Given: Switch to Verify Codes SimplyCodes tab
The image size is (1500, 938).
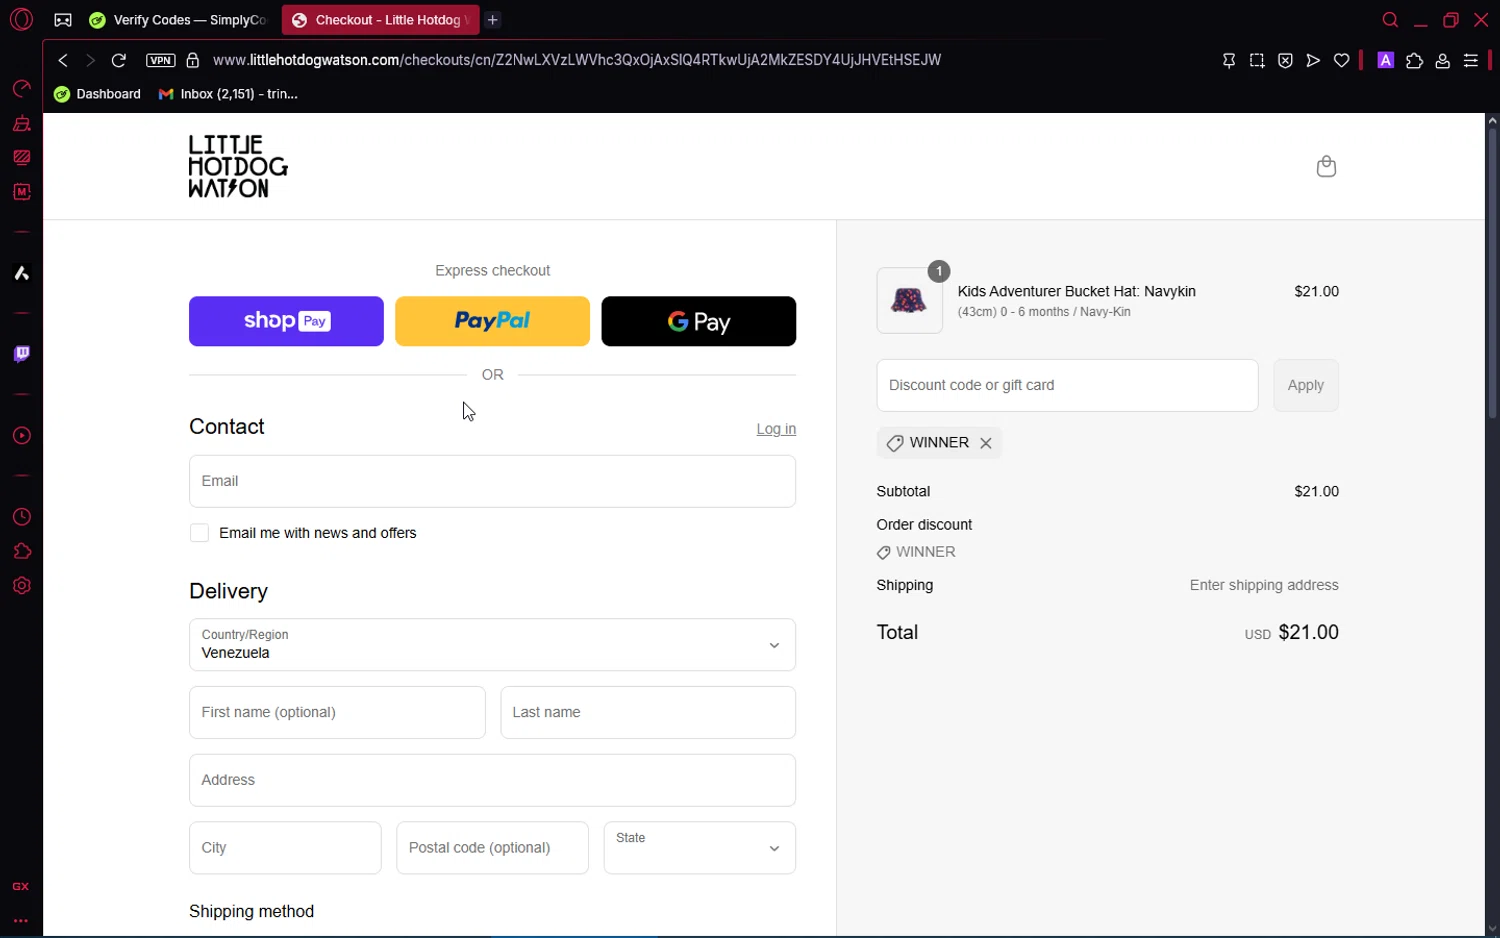Looking at the screenshot, I should click(x=178, y=20).
